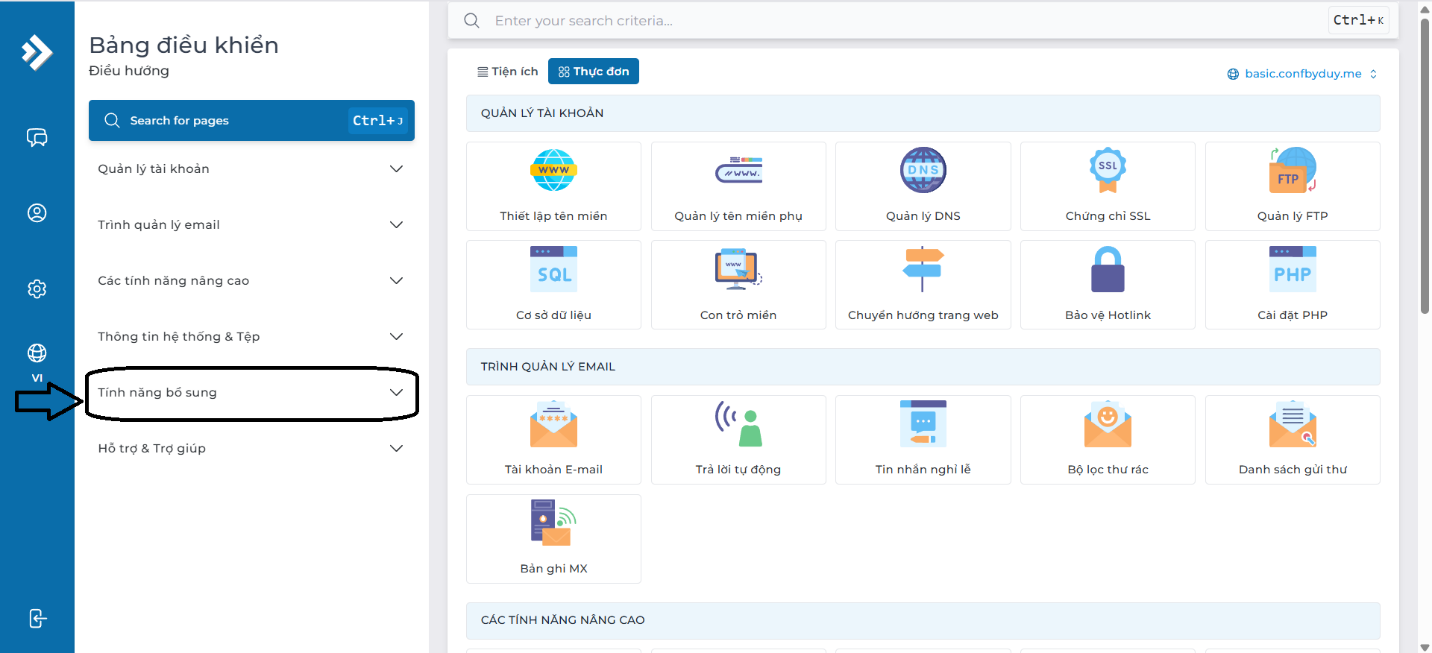1432x653 pixels.
Task: Select the Bảo vệ Hotlink padlock icon
Action: (1107, 270)
